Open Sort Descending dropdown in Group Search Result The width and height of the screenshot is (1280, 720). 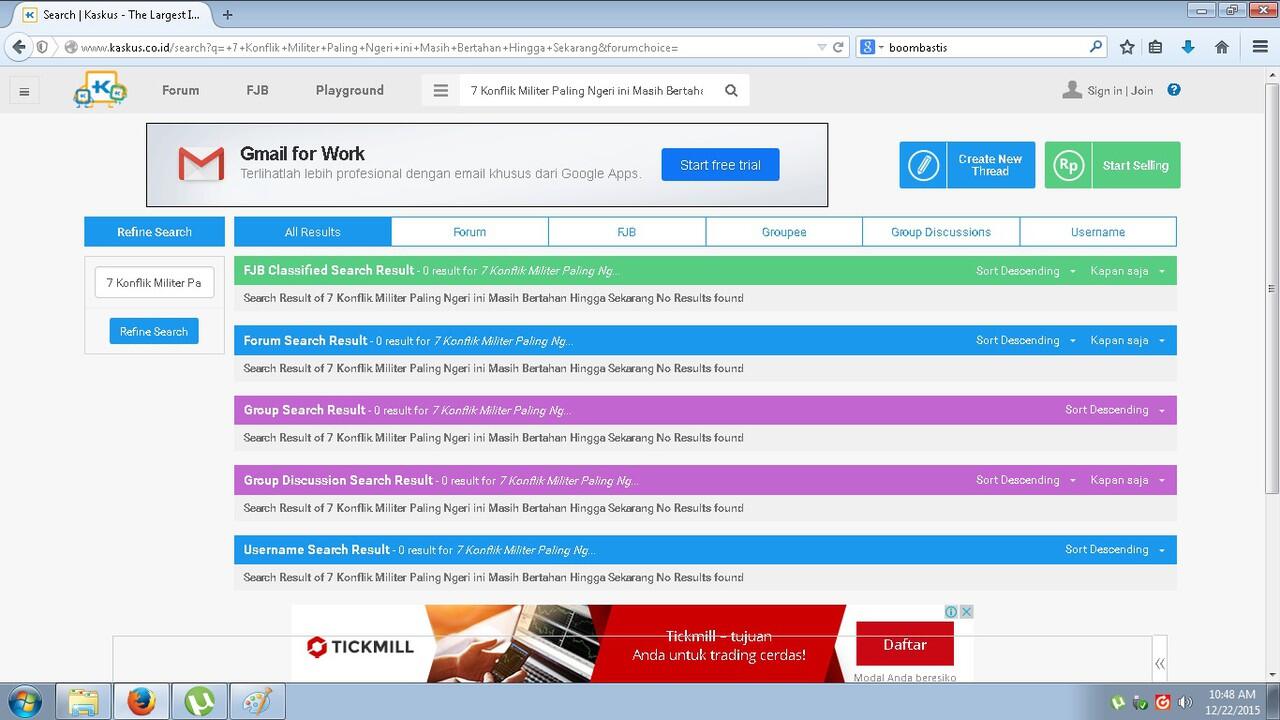tap(1115, 410)
